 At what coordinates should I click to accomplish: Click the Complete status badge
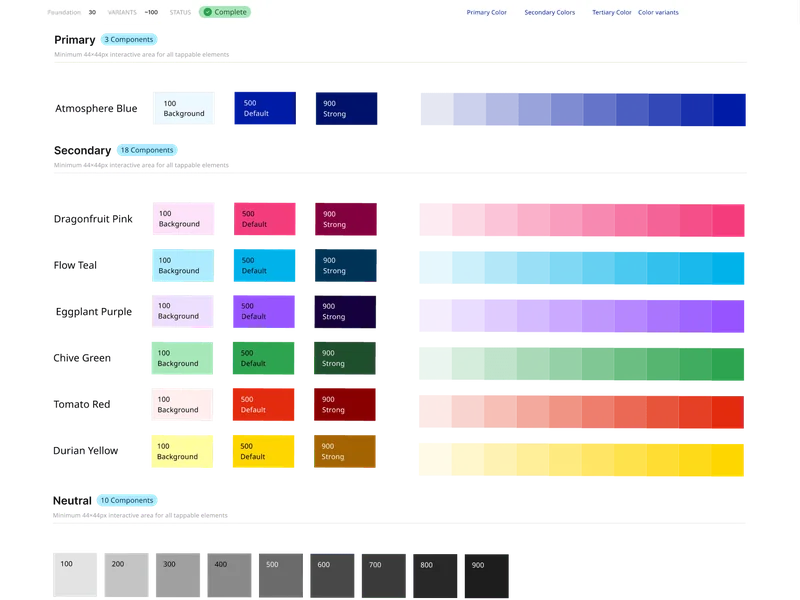(x=224, y=12)
